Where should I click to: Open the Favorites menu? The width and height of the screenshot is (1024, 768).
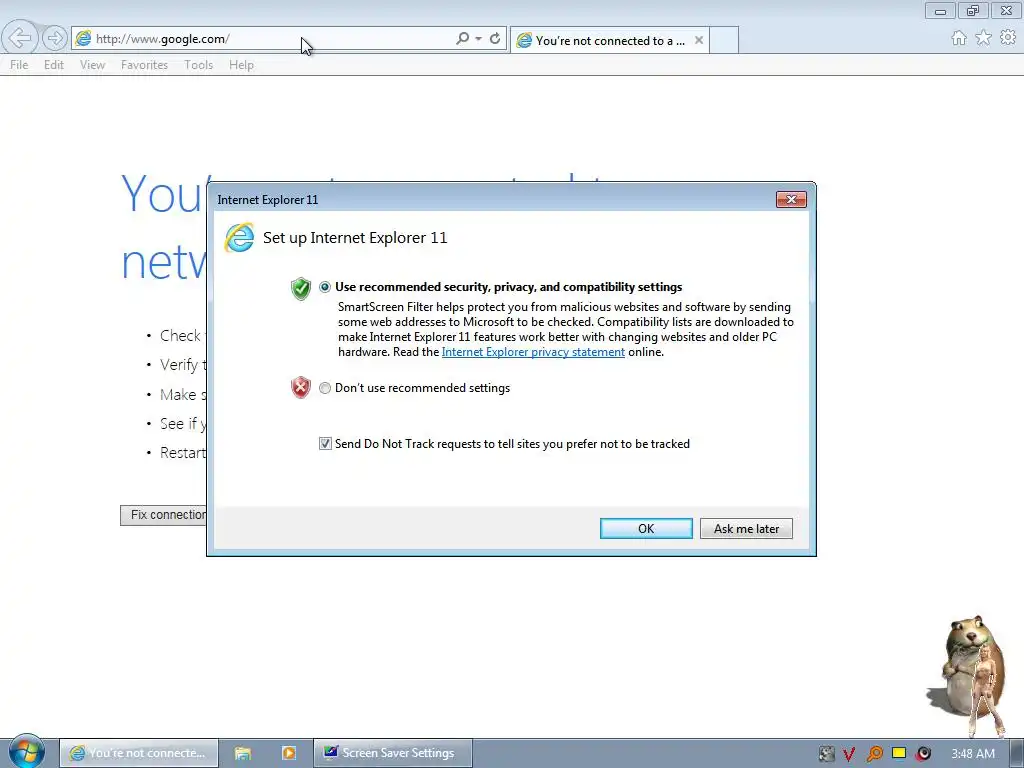pos(144,65)
